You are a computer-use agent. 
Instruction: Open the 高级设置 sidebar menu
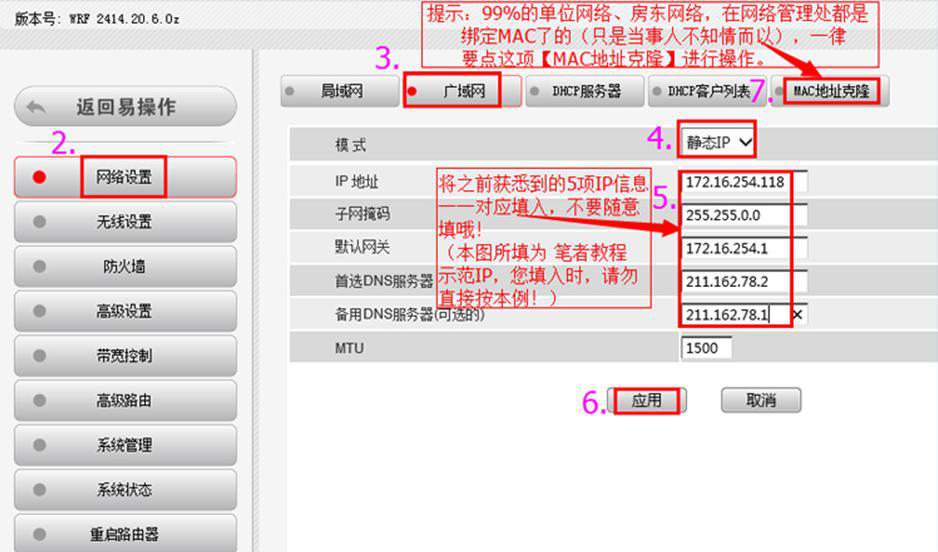pyautogui.click(x=126, y=311)
